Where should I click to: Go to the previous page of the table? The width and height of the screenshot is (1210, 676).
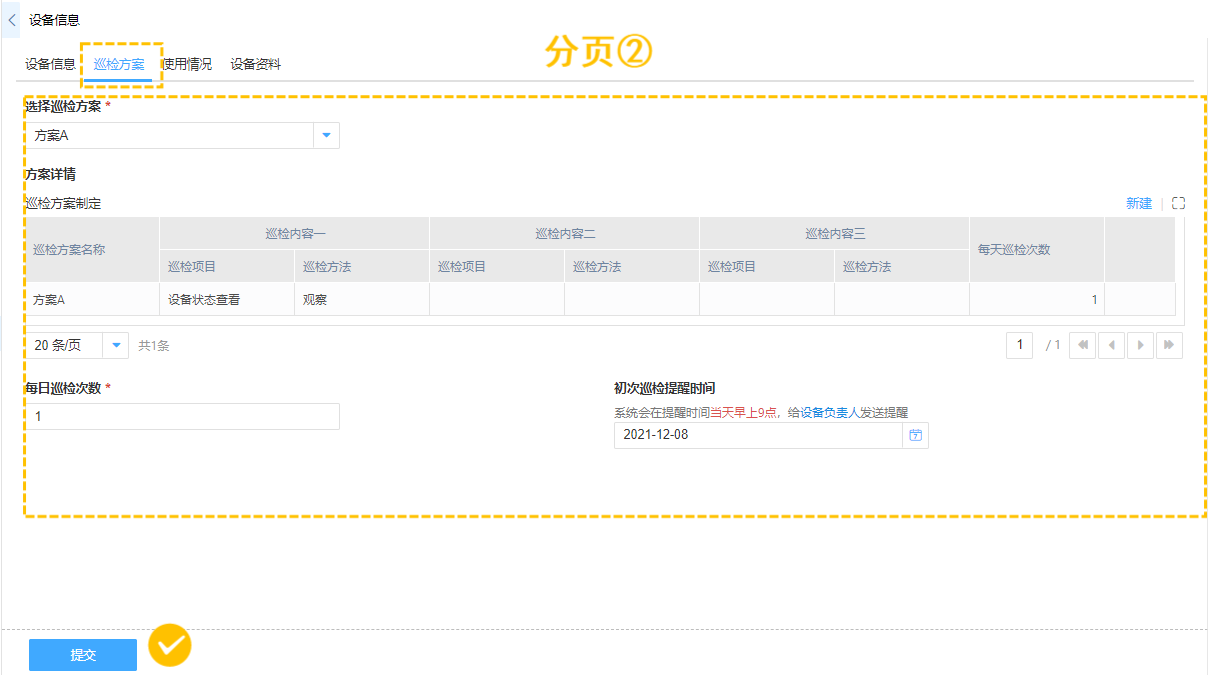coord(1111,346)
